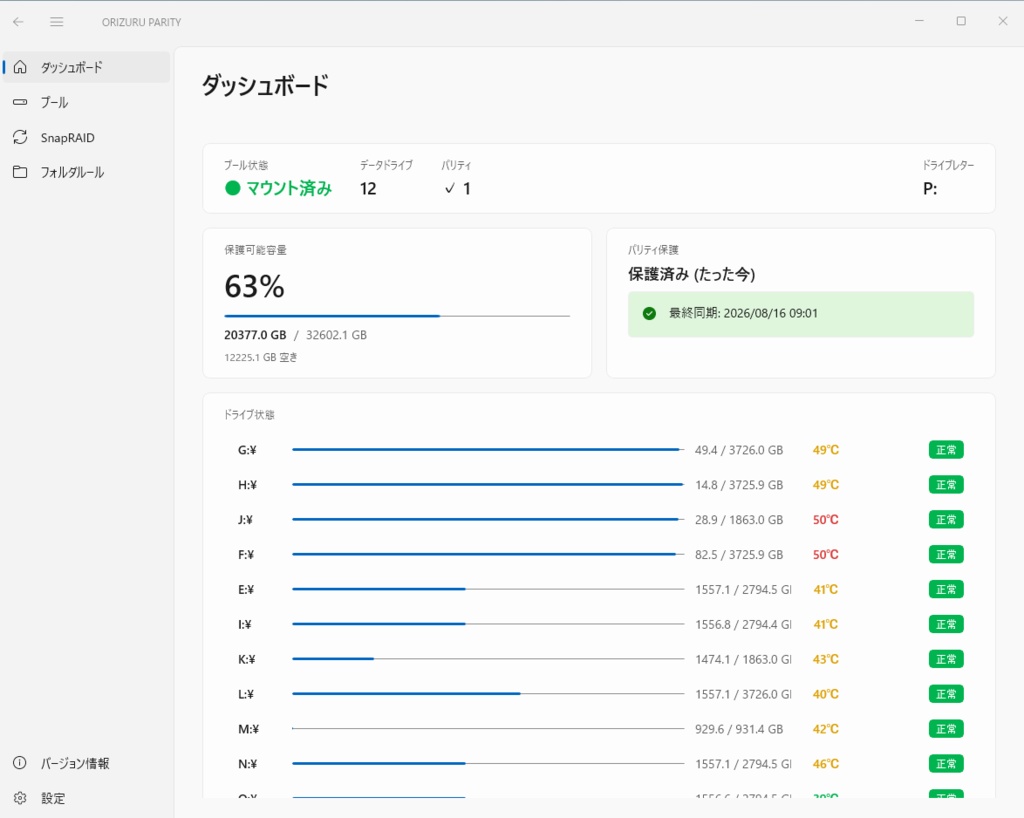Viewport: 1024px width, 818px height.
Task: Open ダッシュボード home icon in sidebar
Action: (20, 67)
